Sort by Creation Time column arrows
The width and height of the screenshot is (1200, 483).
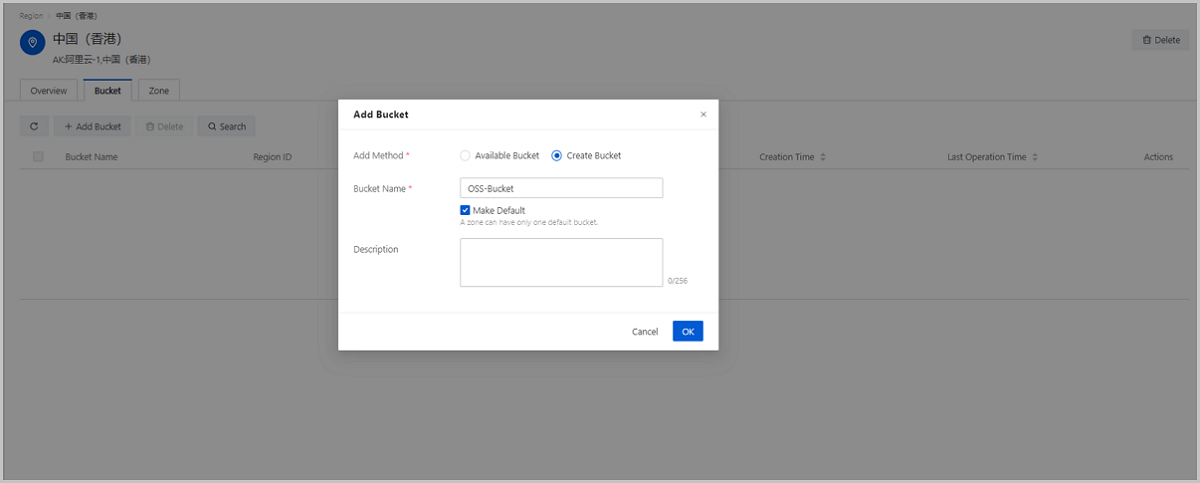823,157
